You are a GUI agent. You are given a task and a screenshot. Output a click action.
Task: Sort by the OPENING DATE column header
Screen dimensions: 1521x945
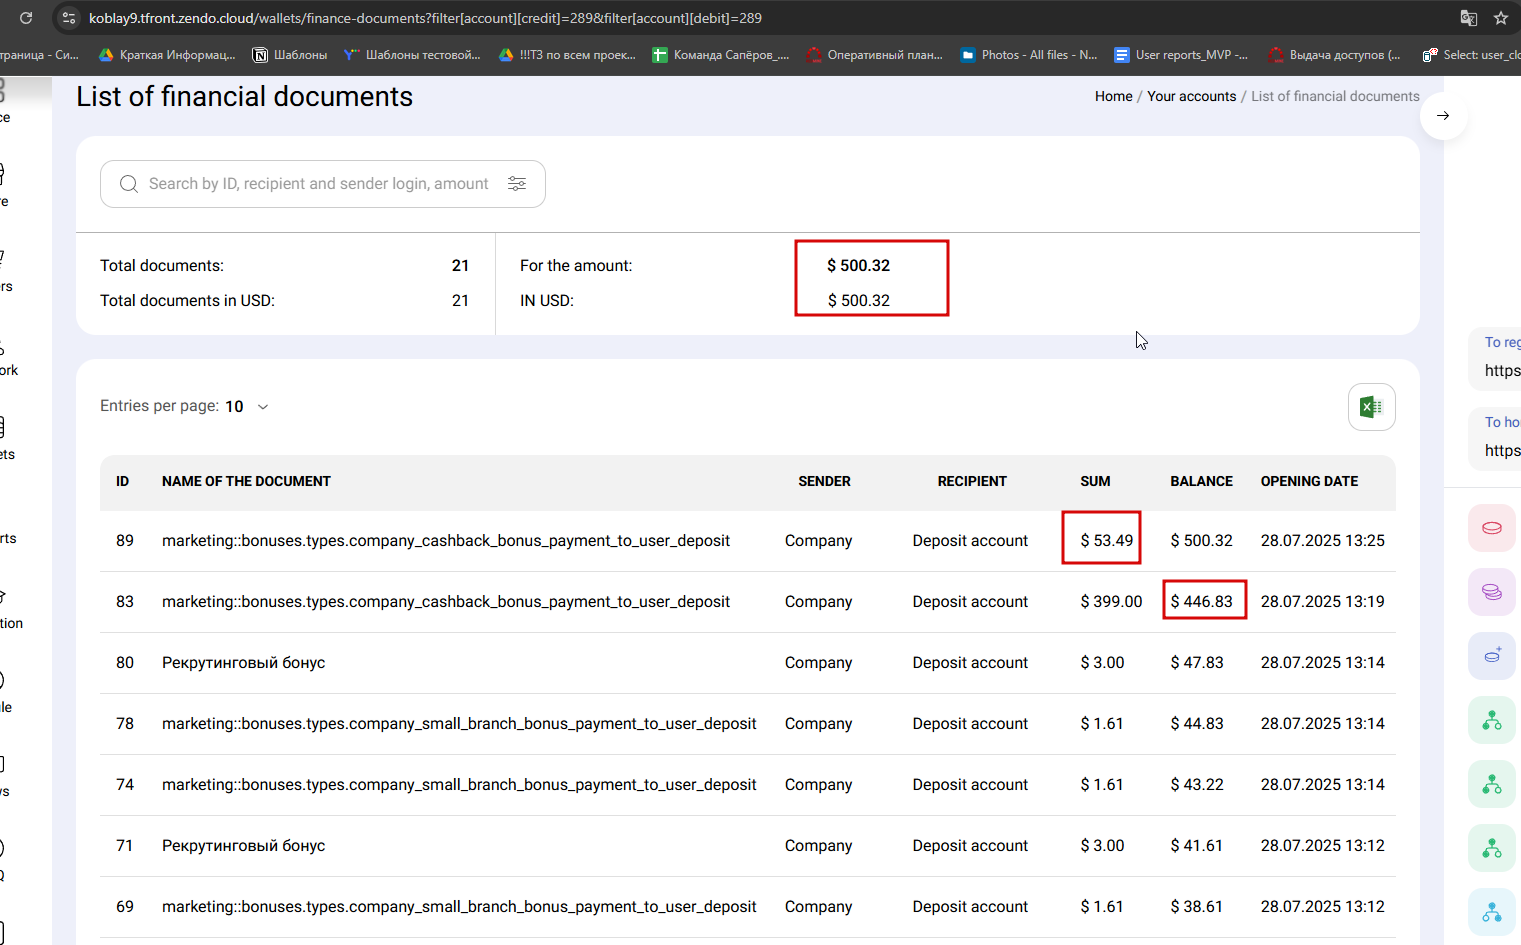coord(1309,481)
